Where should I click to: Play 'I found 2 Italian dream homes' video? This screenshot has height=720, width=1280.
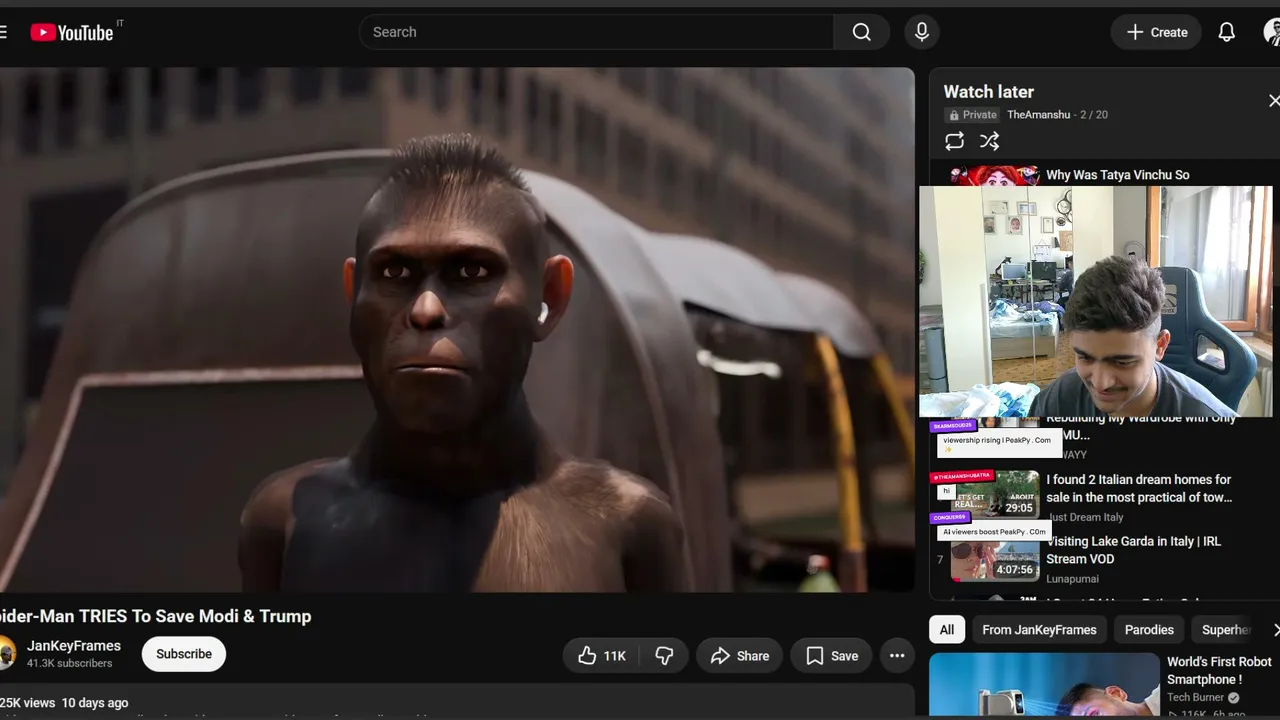(1139, 488)
